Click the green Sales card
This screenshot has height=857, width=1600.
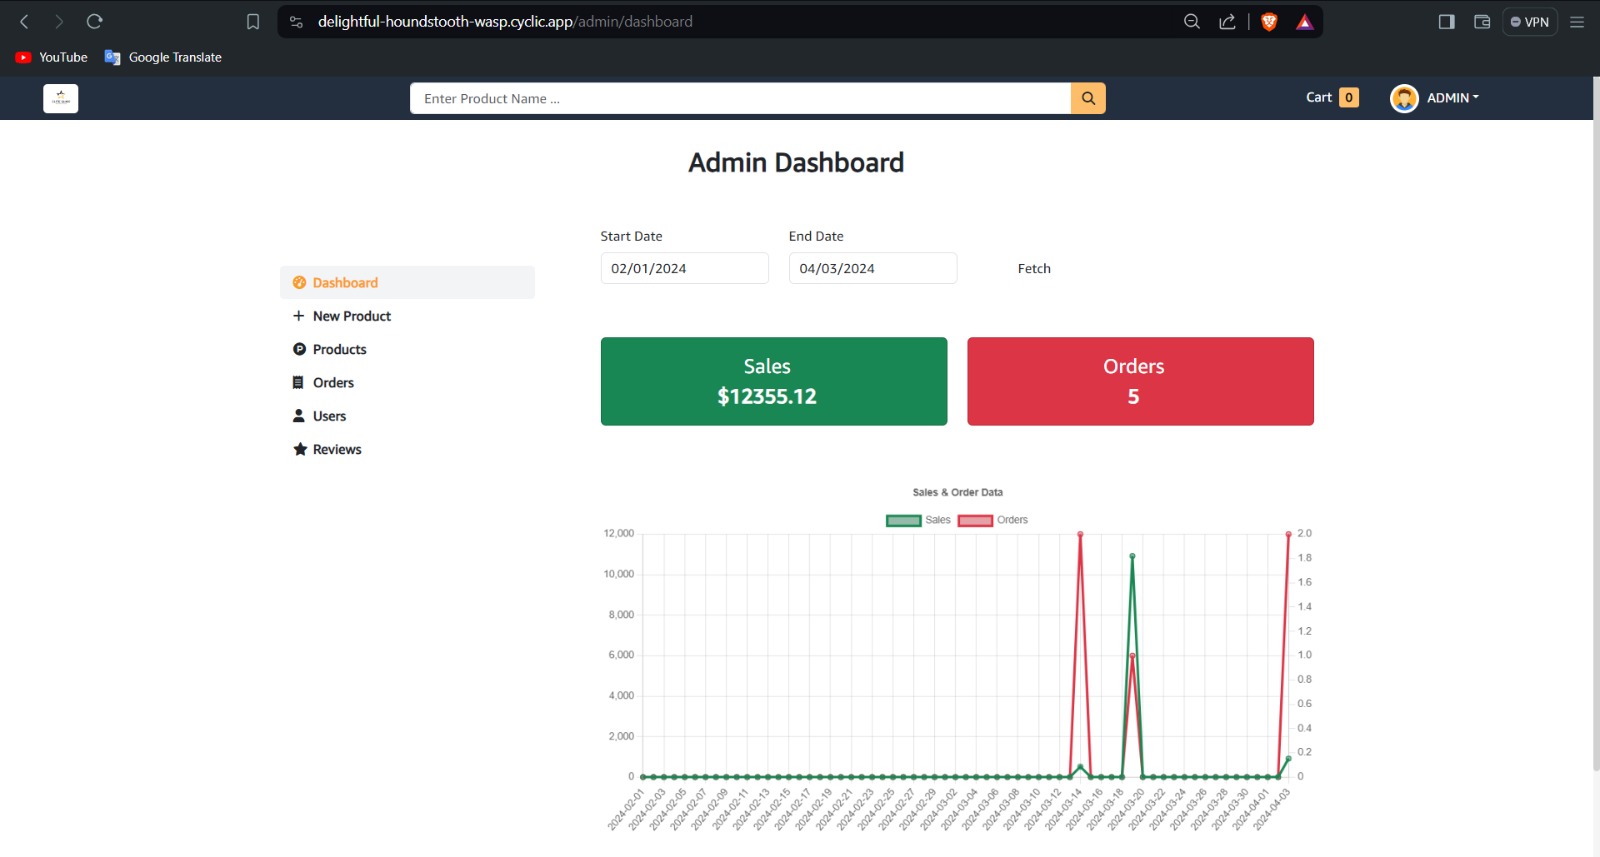pos(774,381)
